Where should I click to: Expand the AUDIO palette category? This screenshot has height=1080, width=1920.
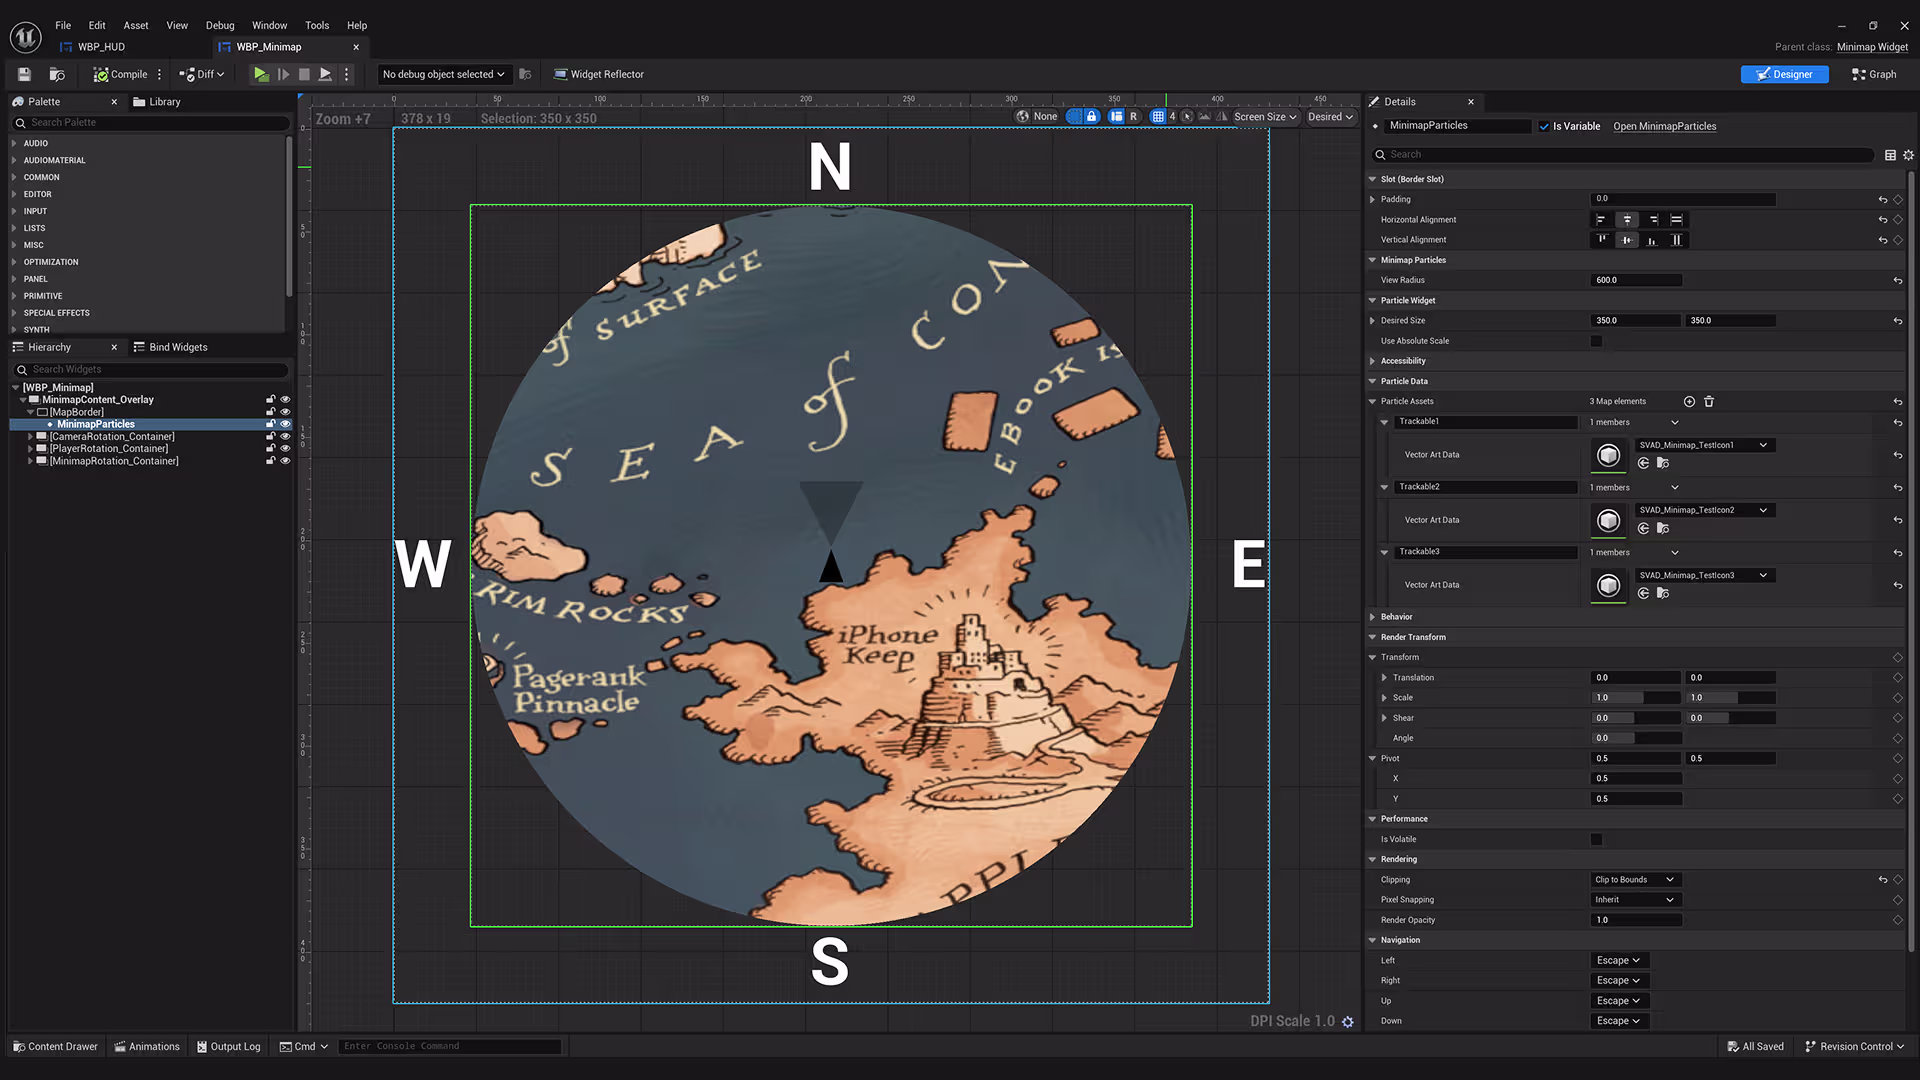pyautogui.click(x=14, y=143)
